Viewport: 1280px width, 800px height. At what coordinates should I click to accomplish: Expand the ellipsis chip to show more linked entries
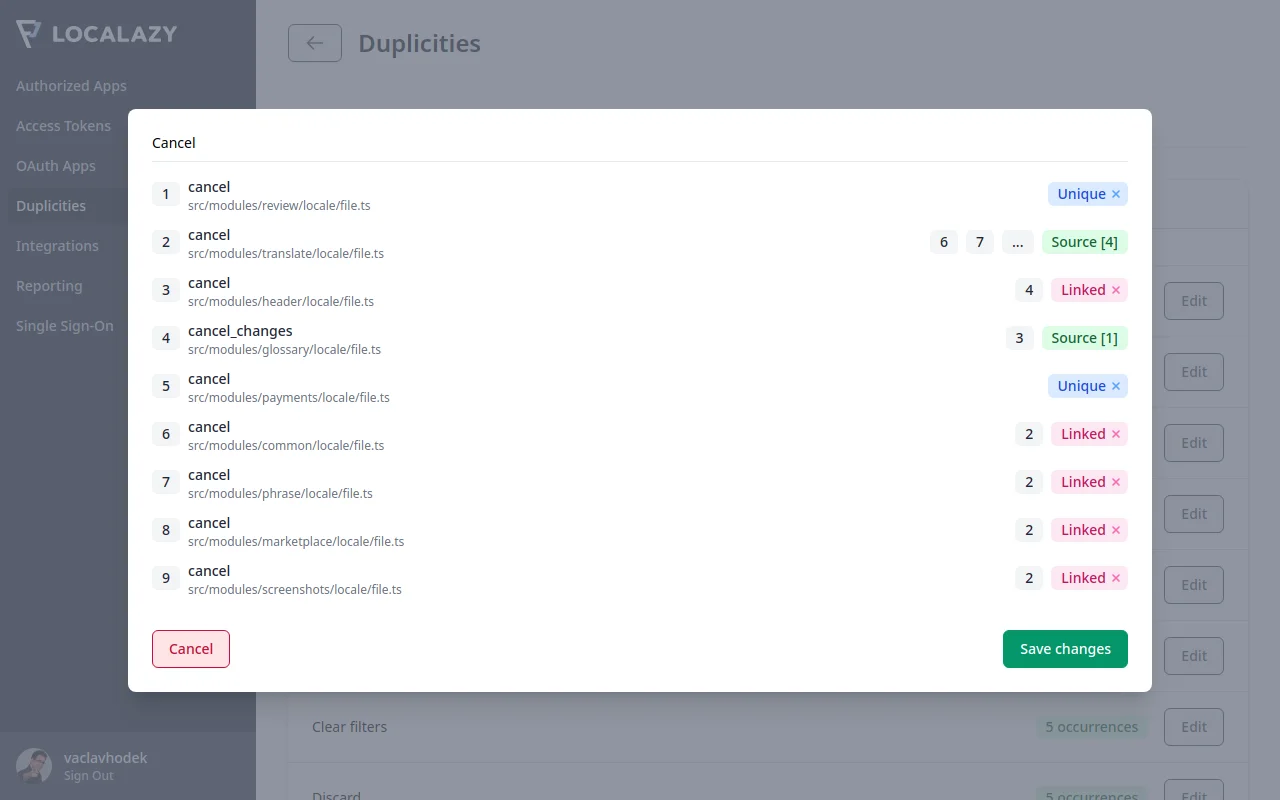(x=1018, y=242)
